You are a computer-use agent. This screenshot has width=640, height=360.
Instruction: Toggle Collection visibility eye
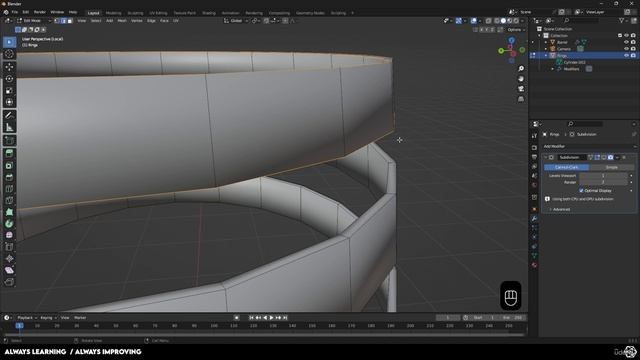[x=627, y=36]
